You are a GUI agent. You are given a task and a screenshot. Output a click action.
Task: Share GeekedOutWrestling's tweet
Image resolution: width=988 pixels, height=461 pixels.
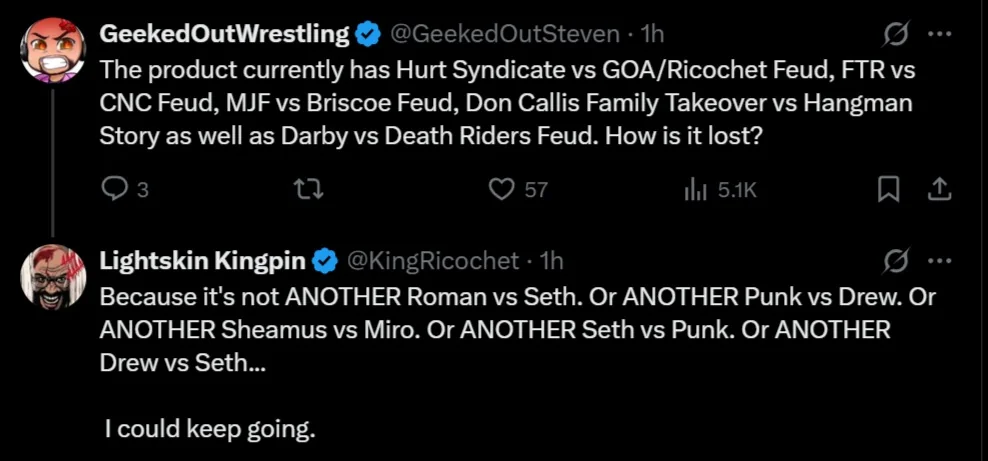click(x=940, y=189)
